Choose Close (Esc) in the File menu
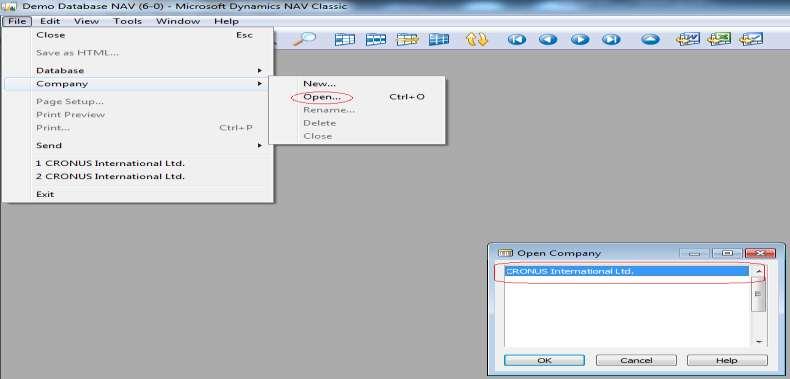 point(138,35)
